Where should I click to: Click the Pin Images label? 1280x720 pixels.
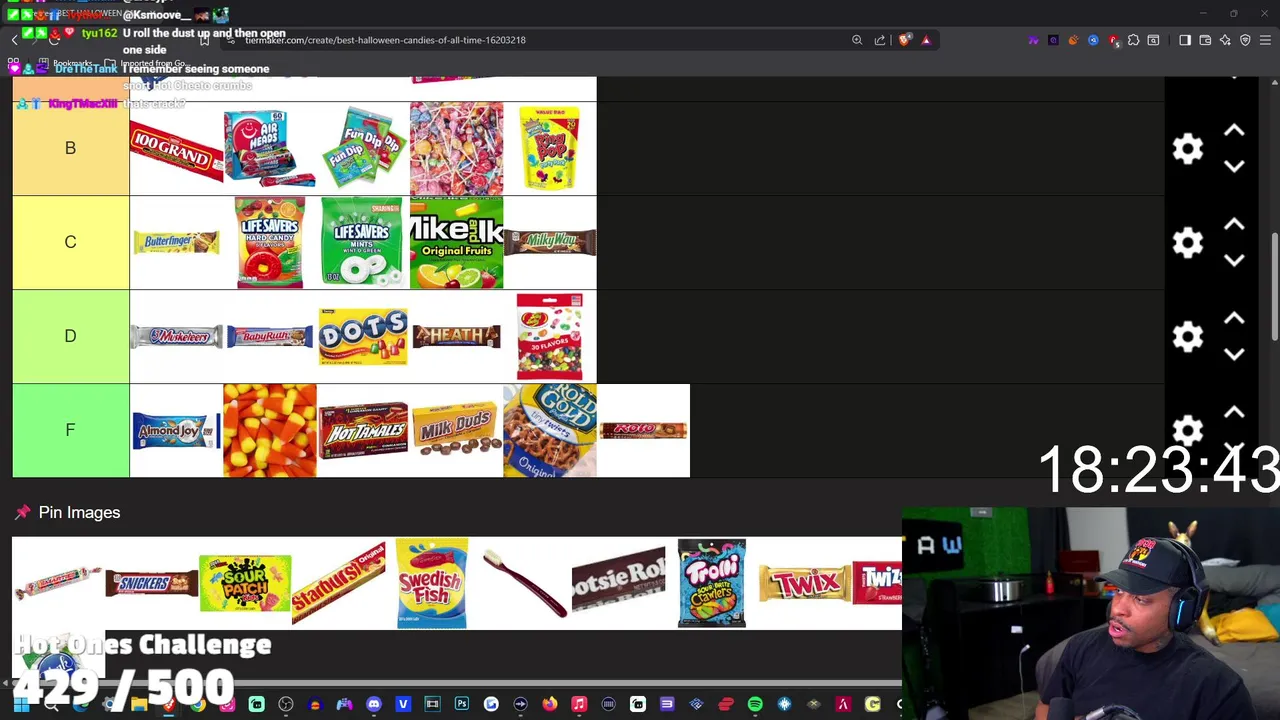(x=79, y=512)
